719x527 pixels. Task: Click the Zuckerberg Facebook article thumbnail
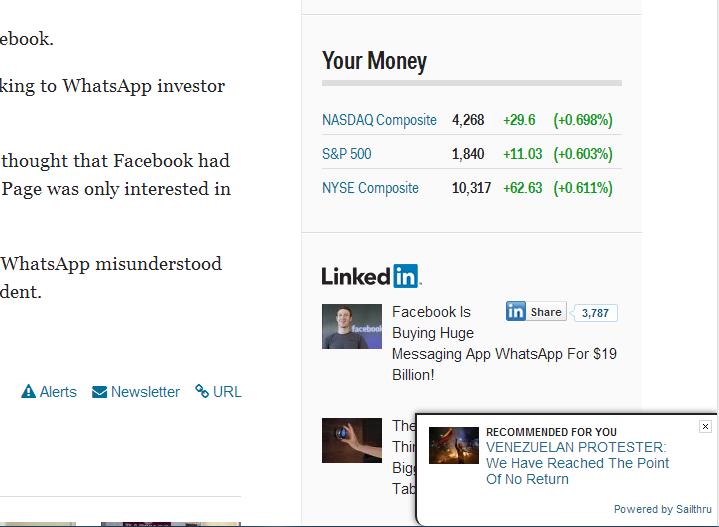tap(352, 327)
